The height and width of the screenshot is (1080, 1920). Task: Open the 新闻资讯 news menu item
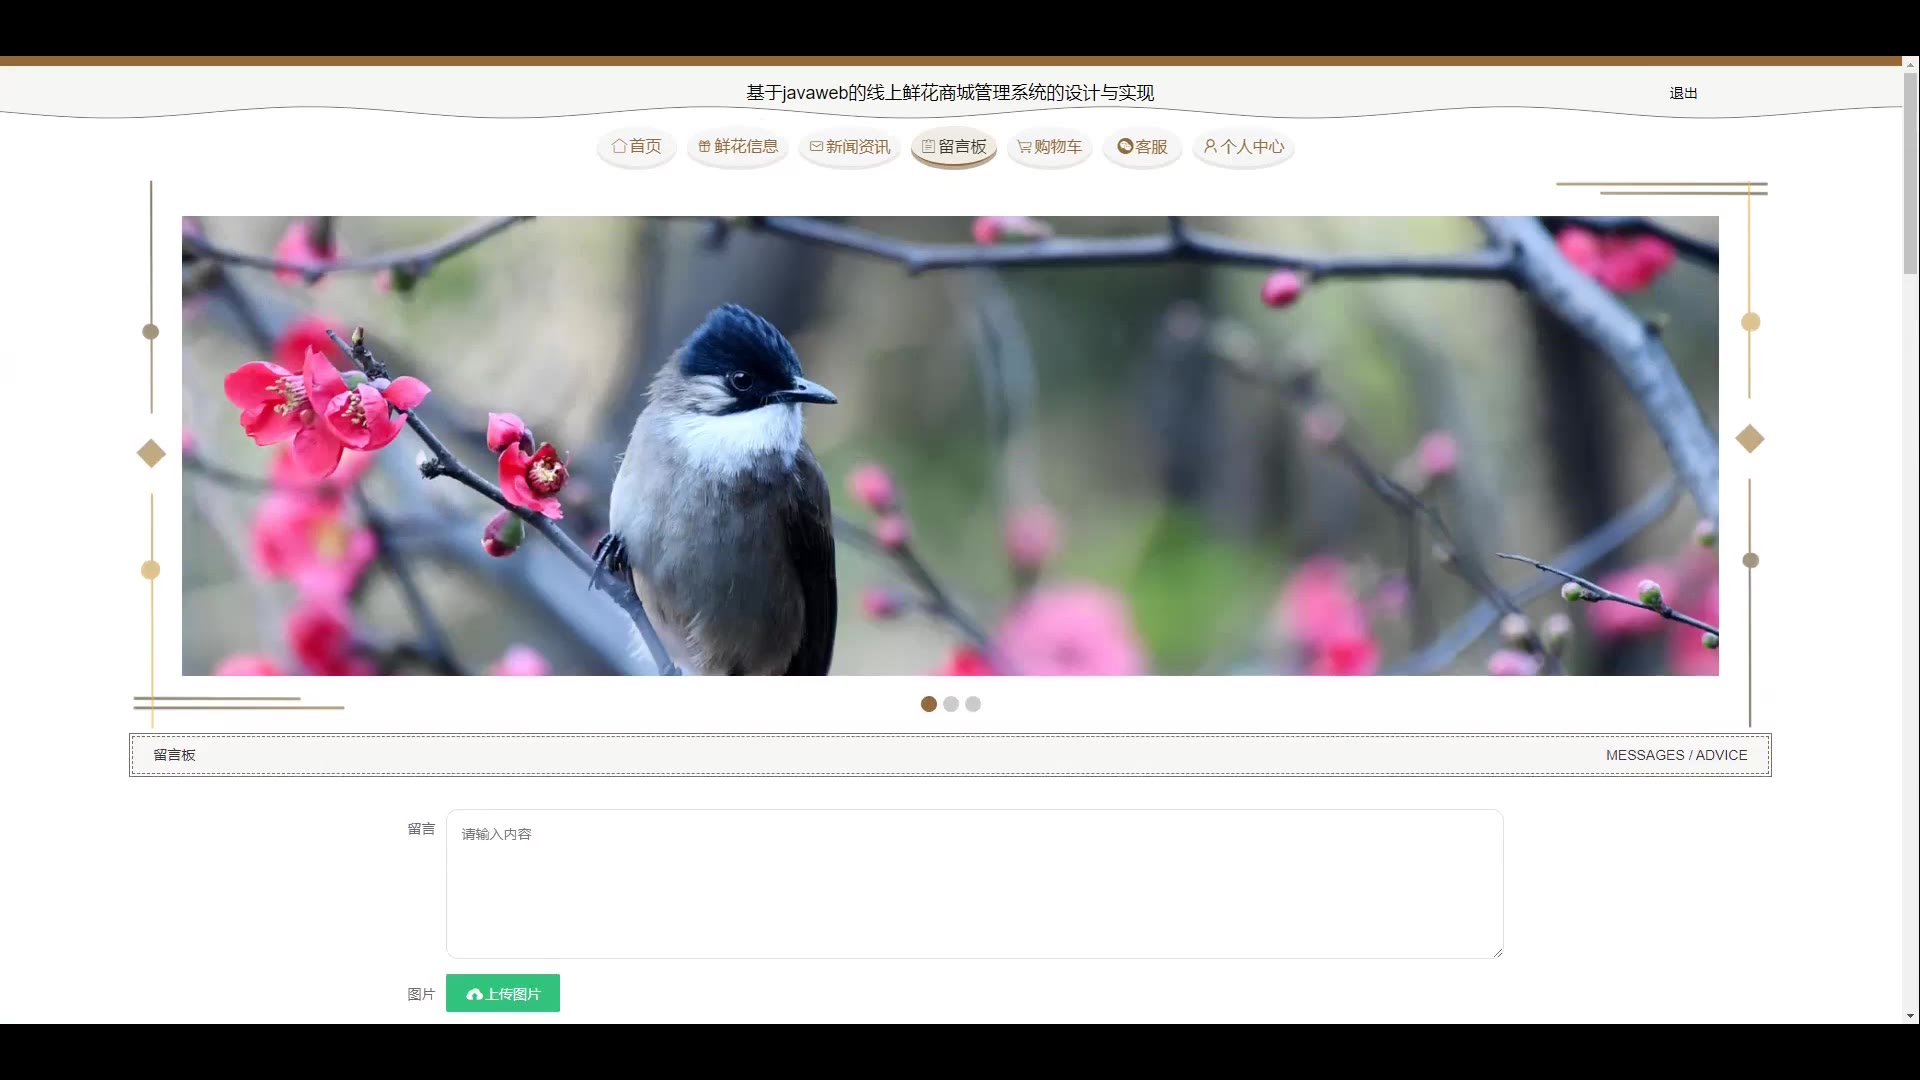tap(850, 147)
